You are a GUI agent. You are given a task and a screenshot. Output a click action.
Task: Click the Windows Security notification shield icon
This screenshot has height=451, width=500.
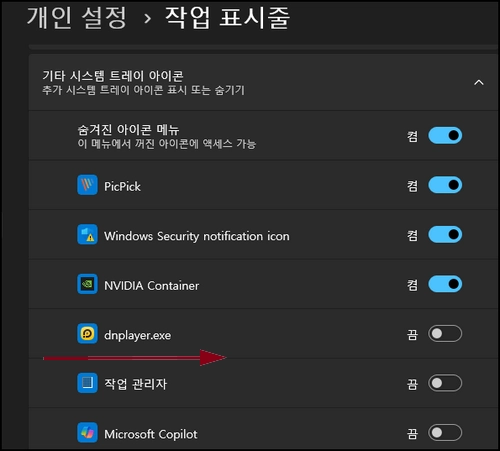coord(87,235)
